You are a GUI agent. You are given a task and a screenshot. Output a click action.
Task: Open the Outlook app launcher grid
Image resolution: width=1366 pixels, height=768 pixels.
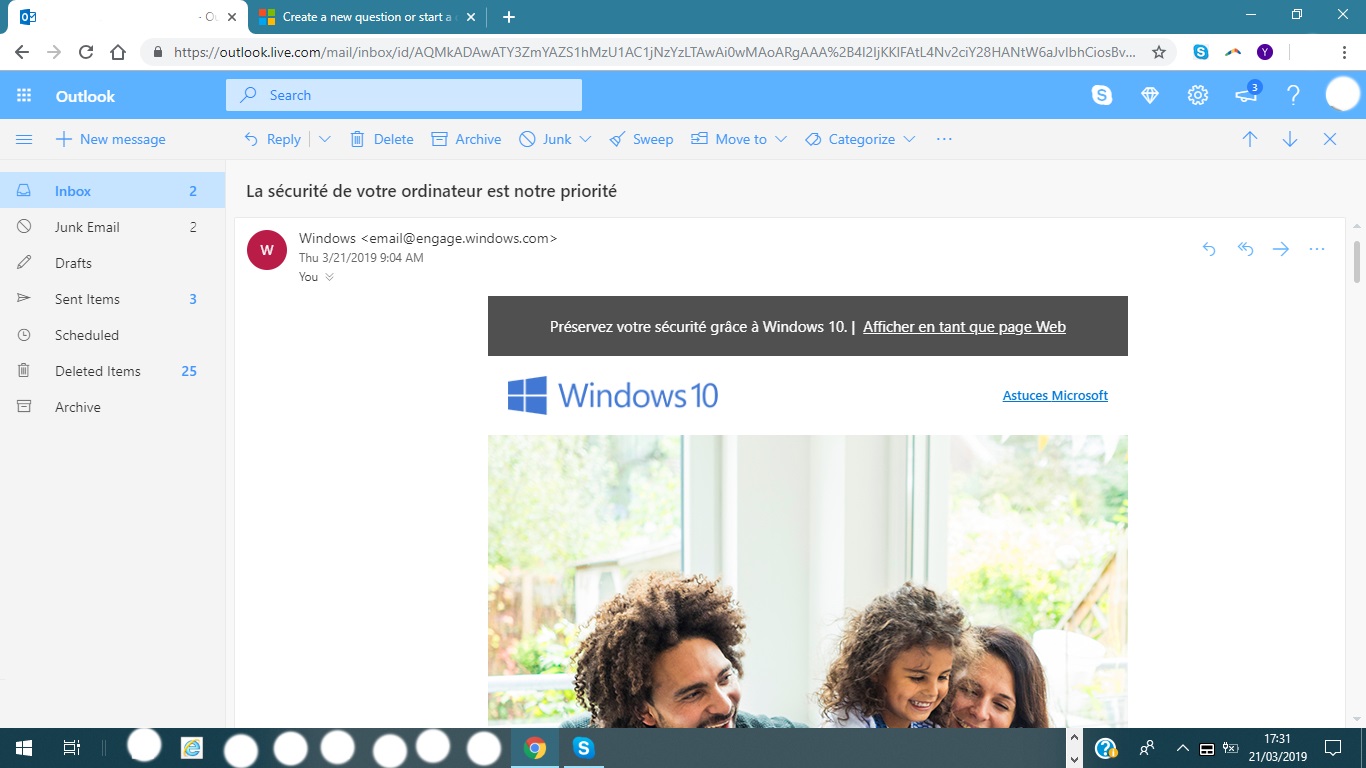pos(24,96)
